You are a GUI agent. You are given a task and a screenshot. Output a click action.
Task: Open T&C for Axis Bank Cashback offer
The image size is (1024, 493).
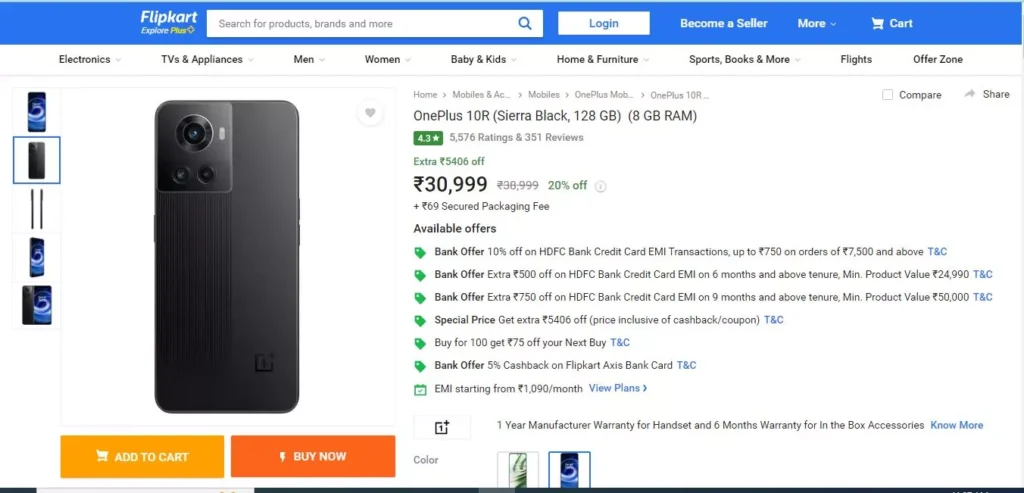[x=686, y=365]
